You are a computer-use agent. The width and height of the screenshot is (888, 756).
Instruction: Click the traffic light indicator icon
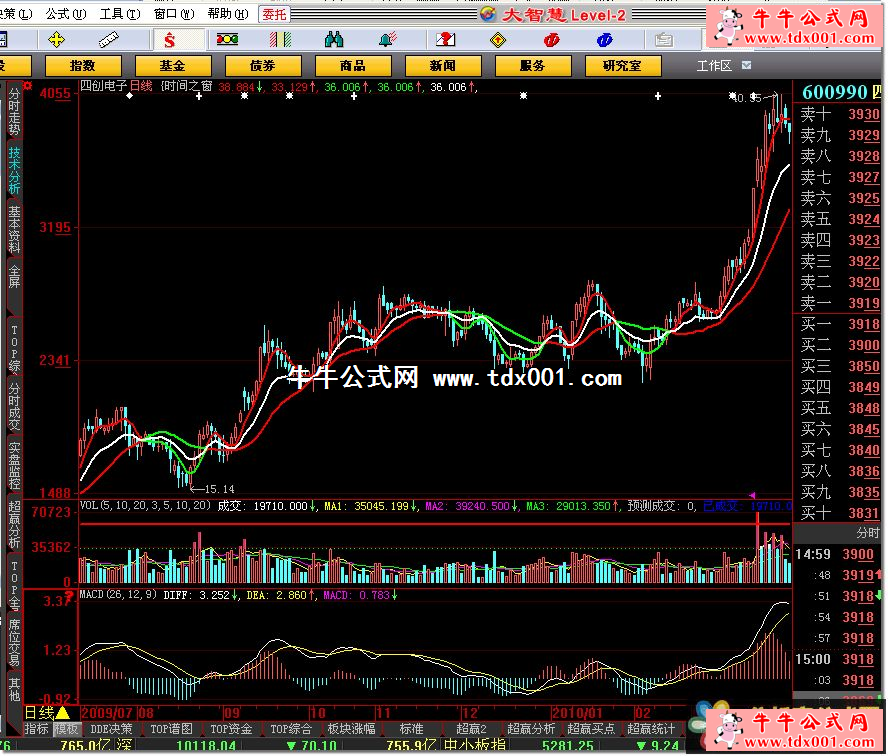point(227,40)
